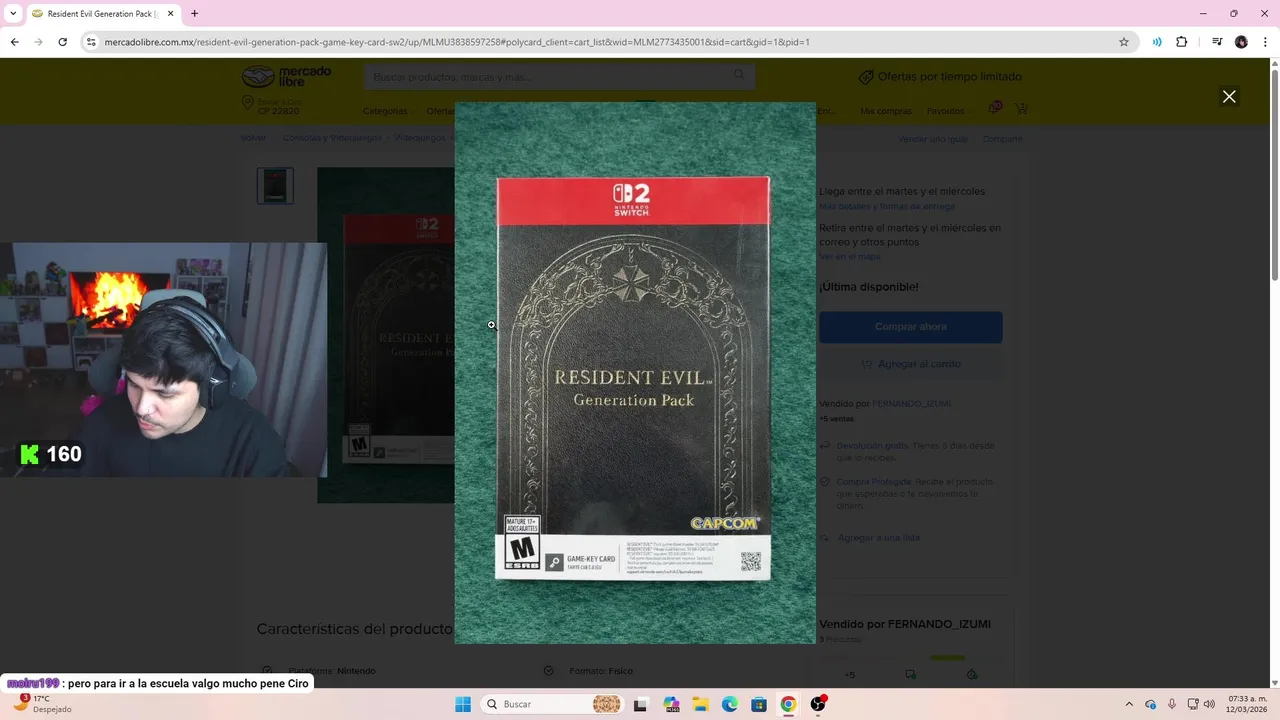
Task: Click the Compartir link
Action: (x=1002, y=139)
